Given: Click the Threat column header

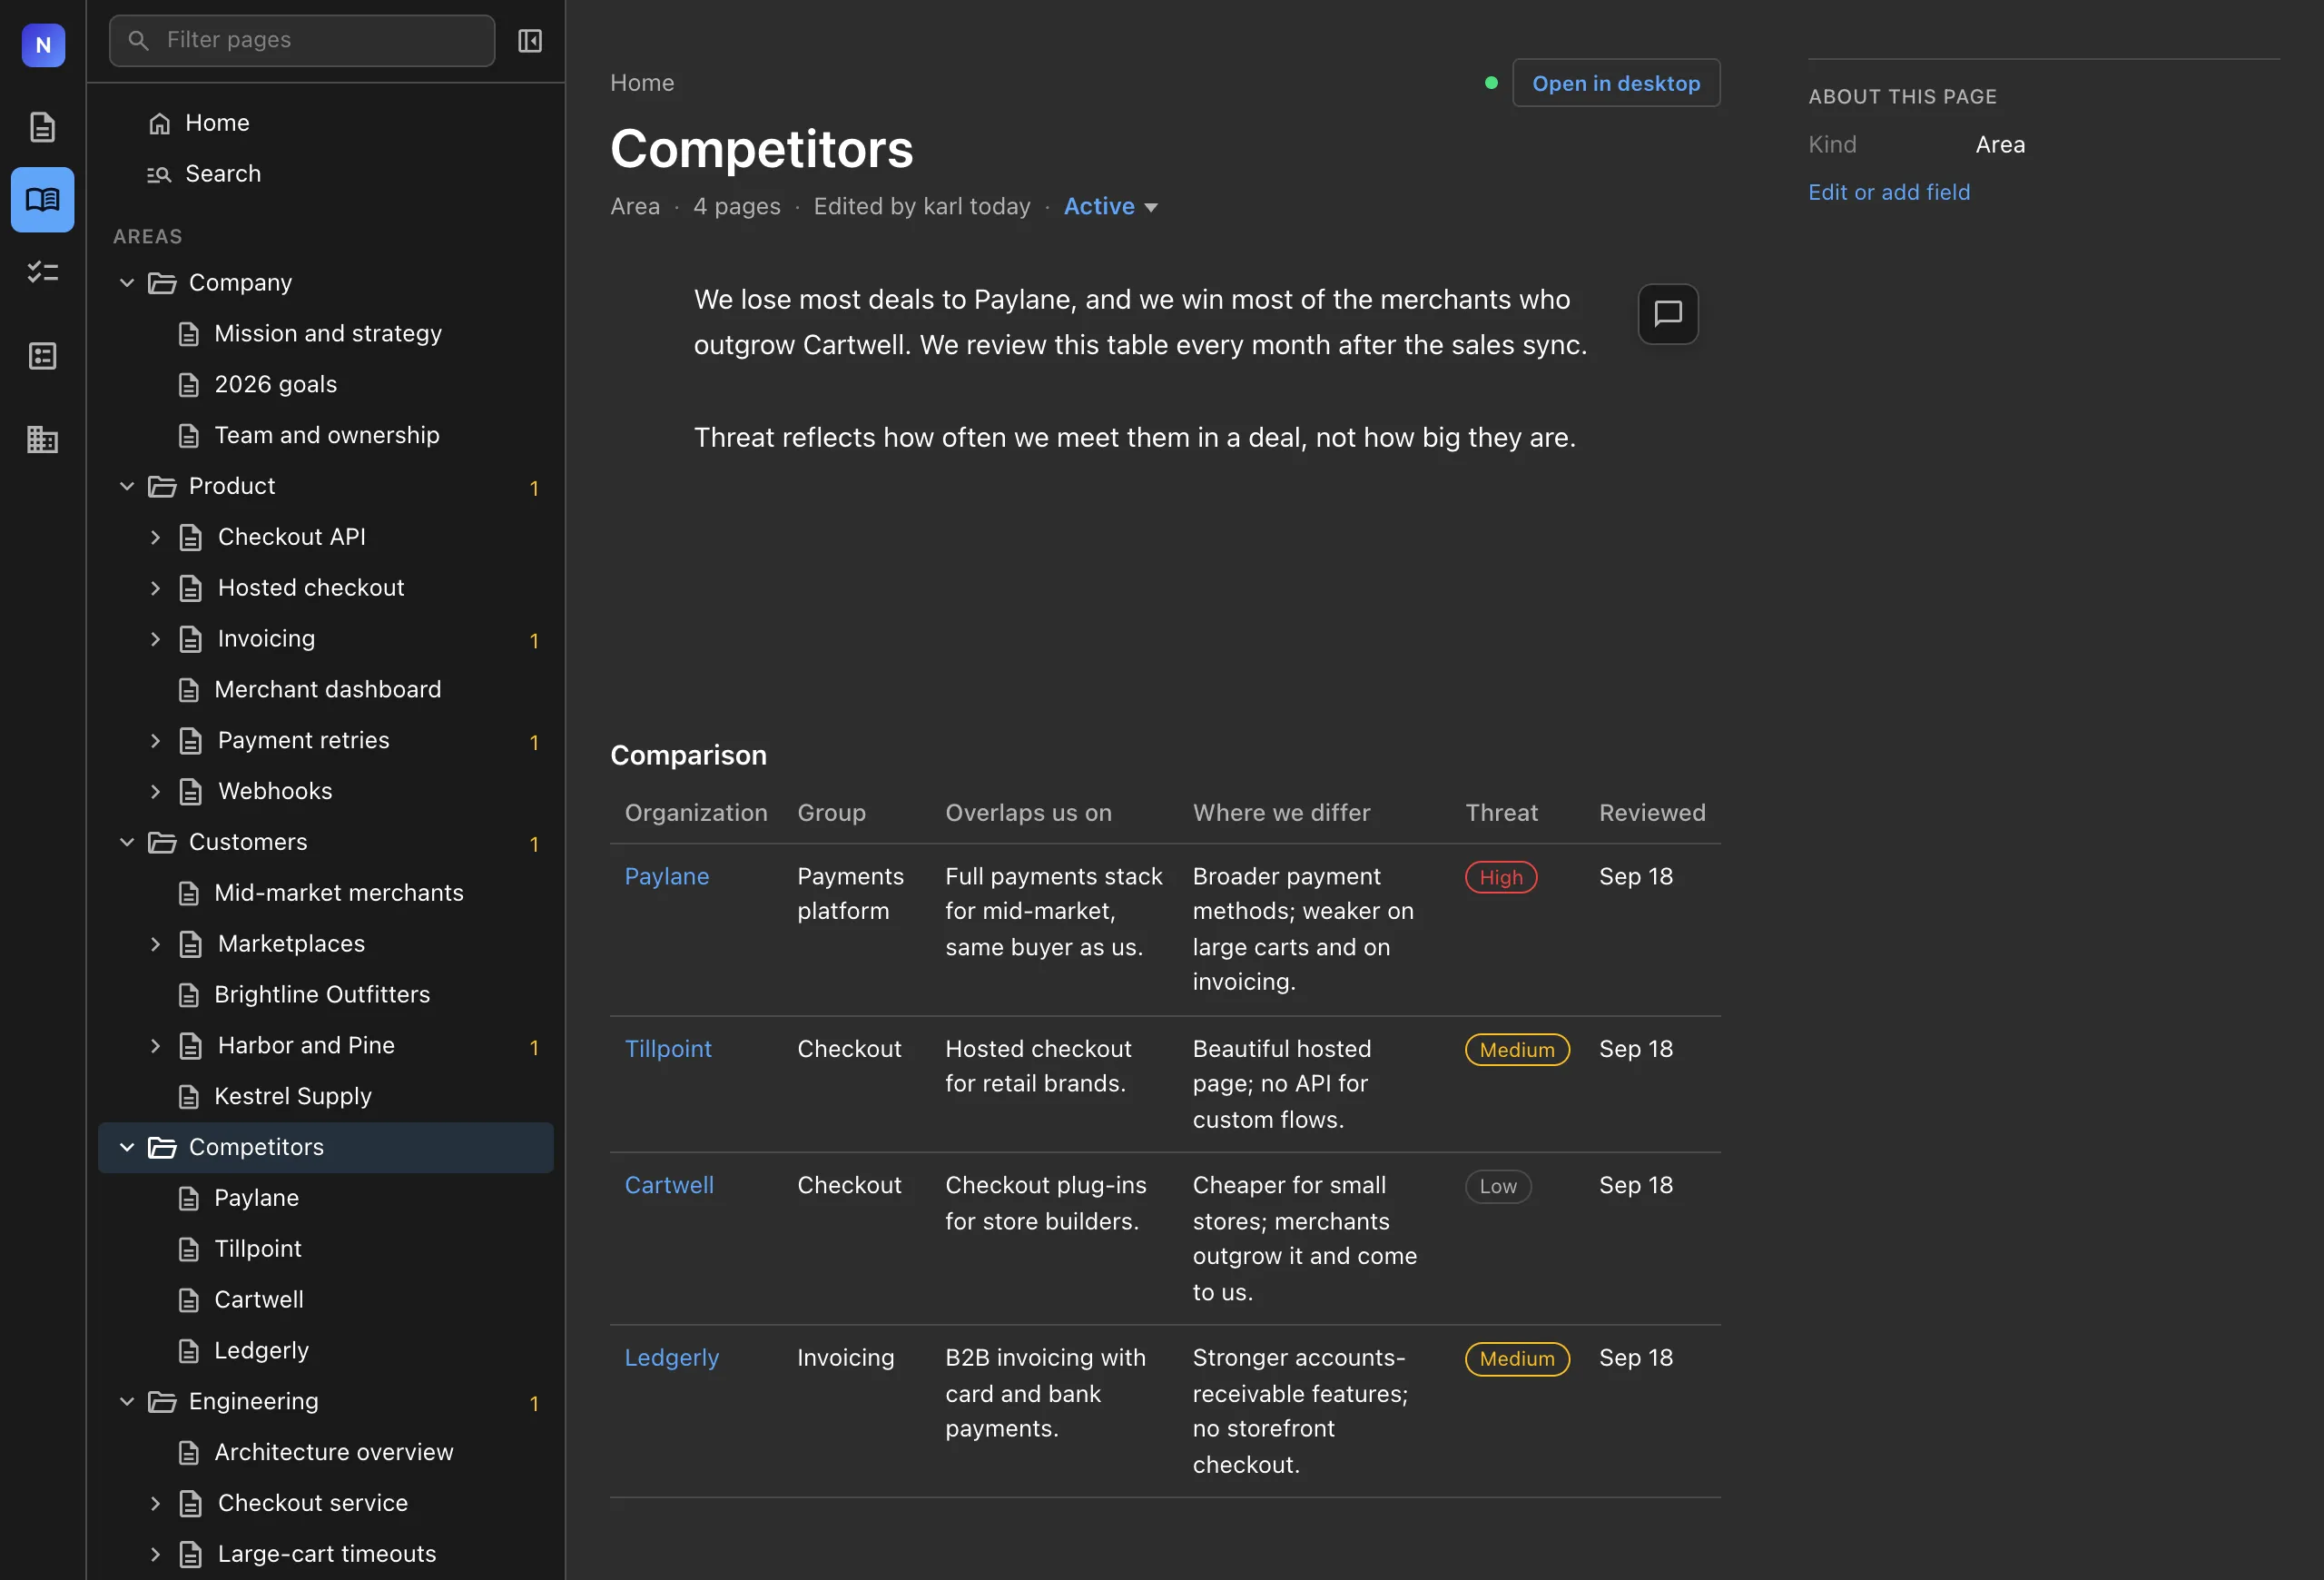Looking at the screenshot, I should click(1501, 813).
